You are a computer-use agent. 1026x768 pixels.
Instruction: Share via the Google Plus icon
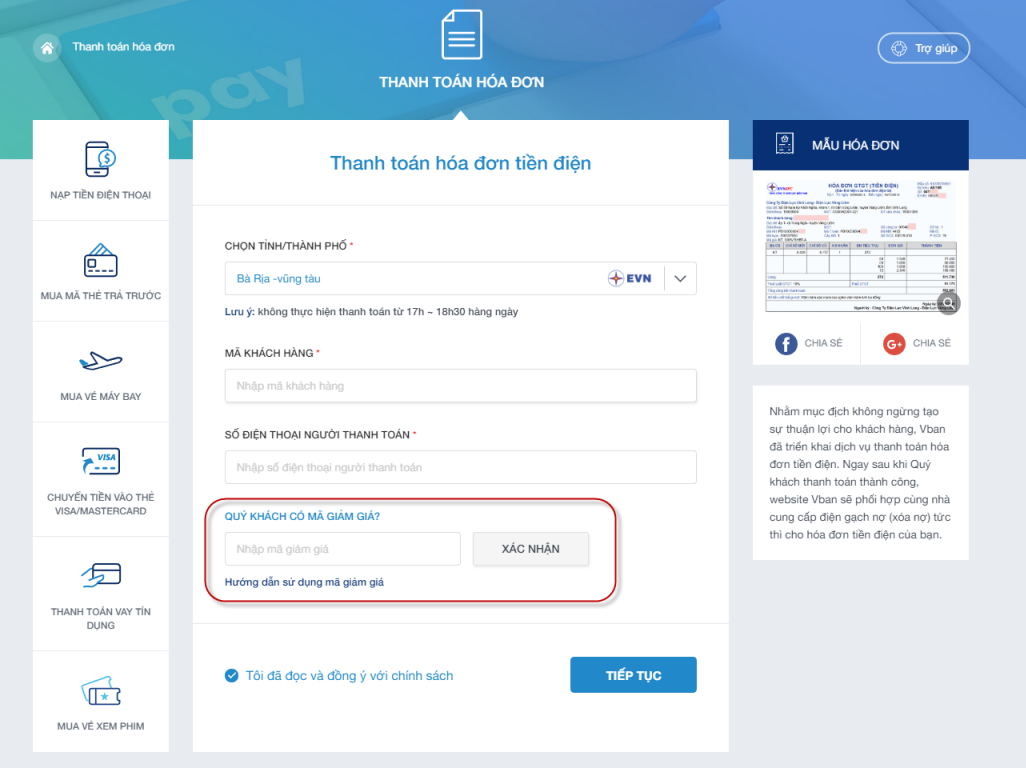[894, 344]
